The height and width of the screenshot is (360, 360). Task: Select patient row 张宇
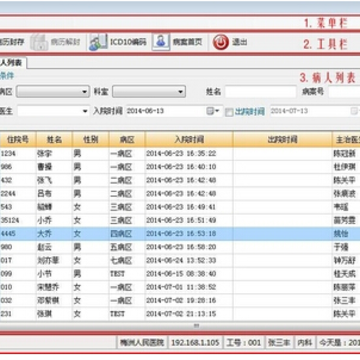point(180,154)
